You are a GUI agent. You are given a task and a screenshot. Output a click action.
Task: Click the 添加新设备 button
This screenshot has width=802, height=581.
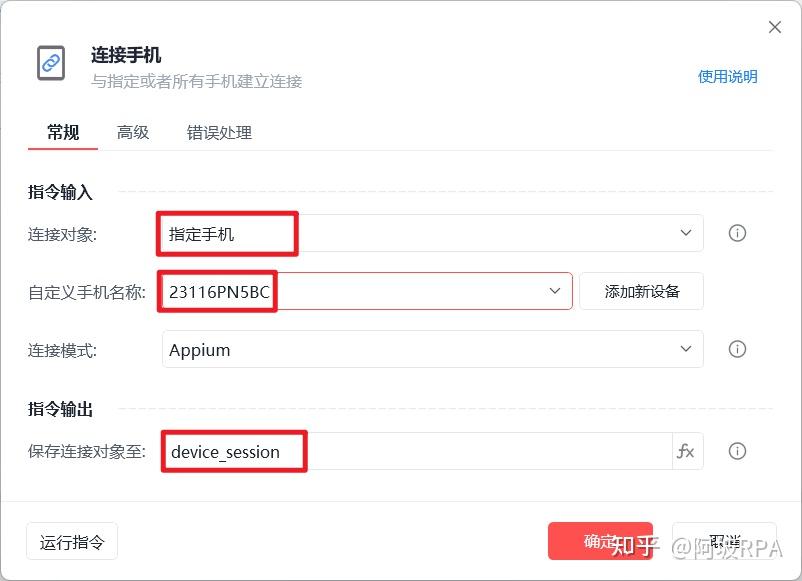(641, 290)
